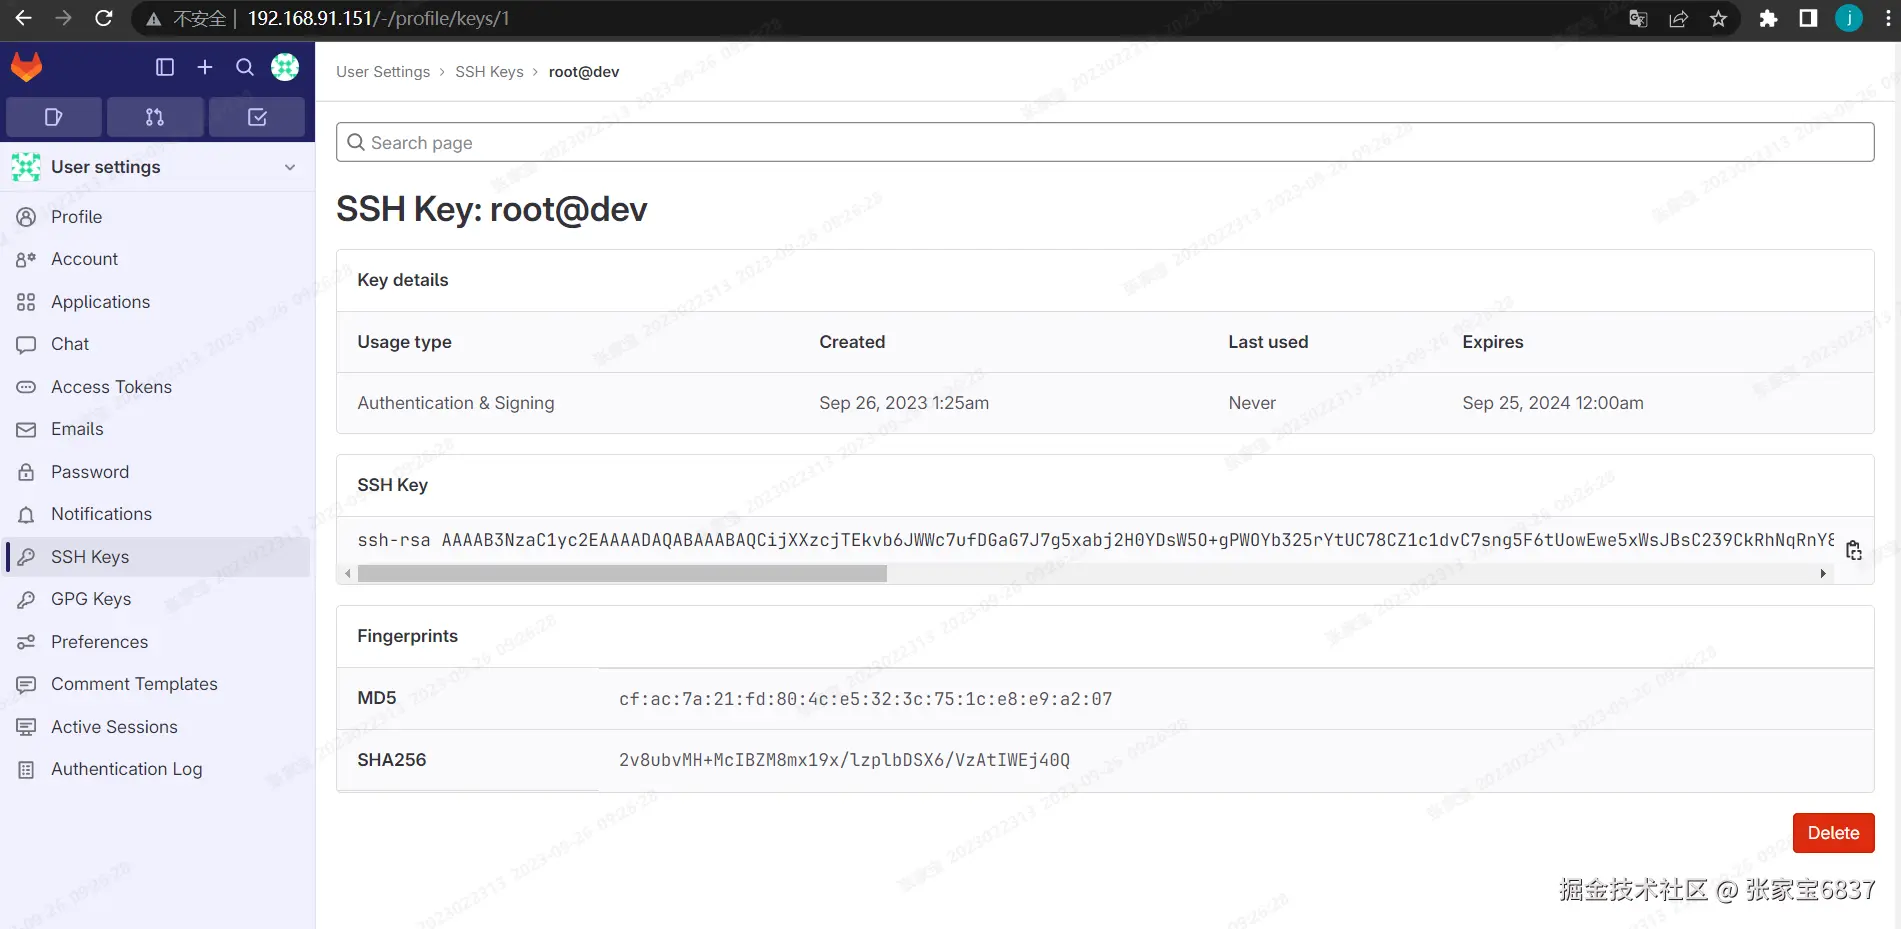Open the create new plus menu

[x=205, y=67]
